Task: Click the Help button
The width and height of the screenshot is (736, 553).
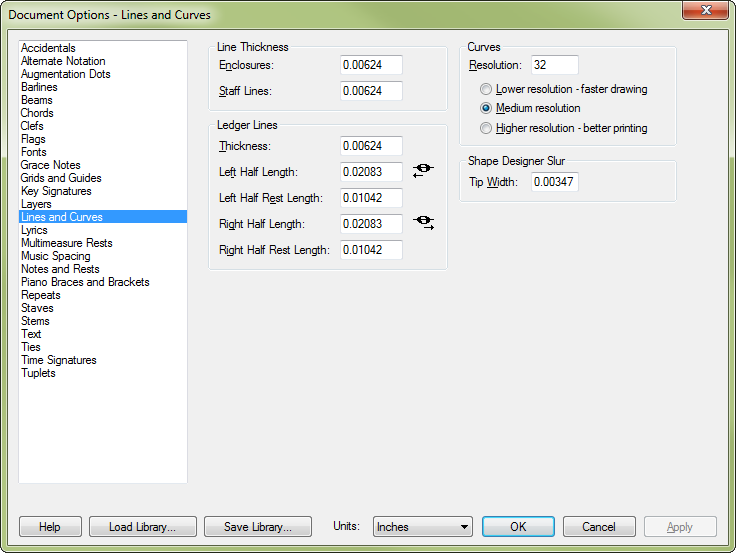Action: coord(50,527)
